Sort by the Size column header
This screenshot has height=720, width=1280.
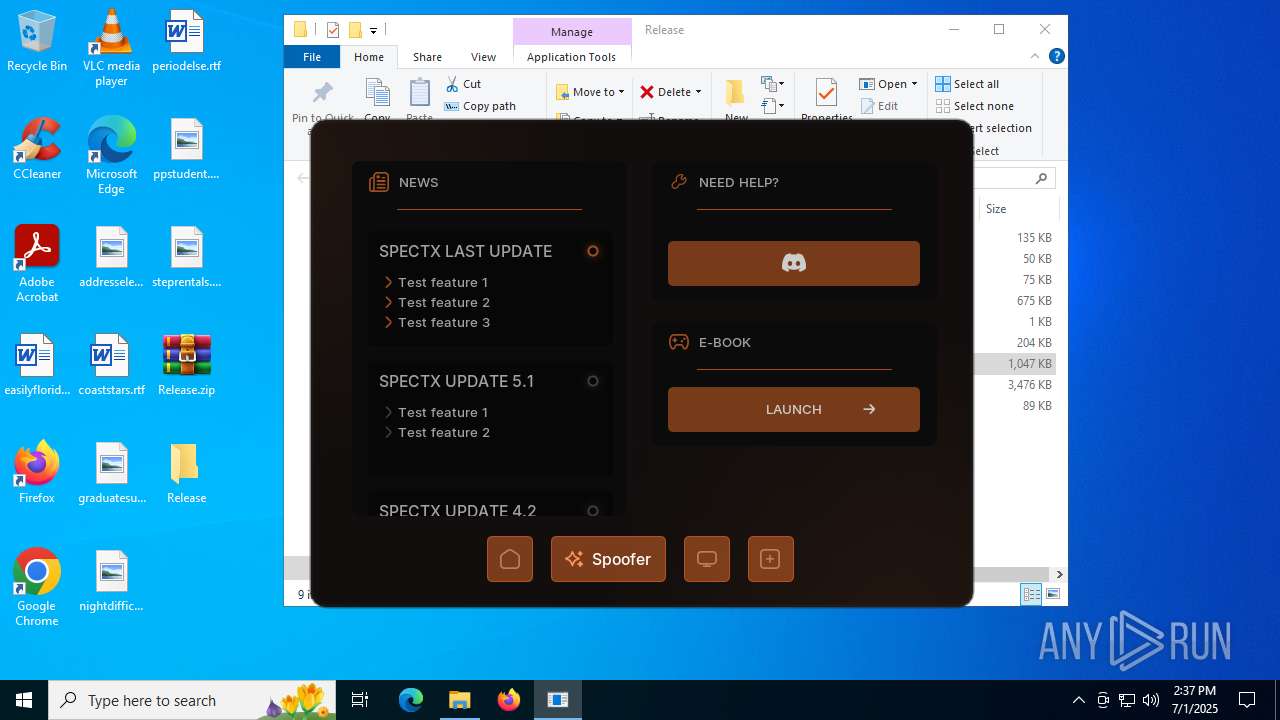(1018, 209)
